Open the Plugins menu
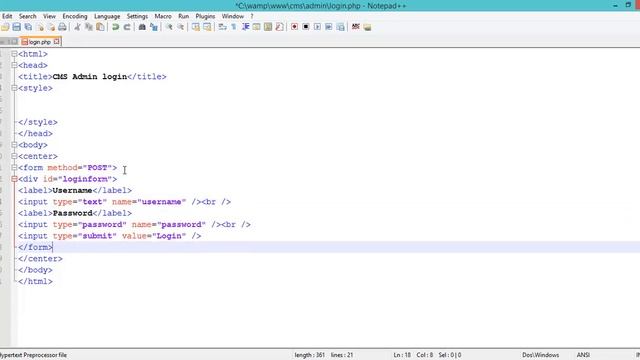The width and height of the screenshot is (640, 360). [x=205, y=16]
